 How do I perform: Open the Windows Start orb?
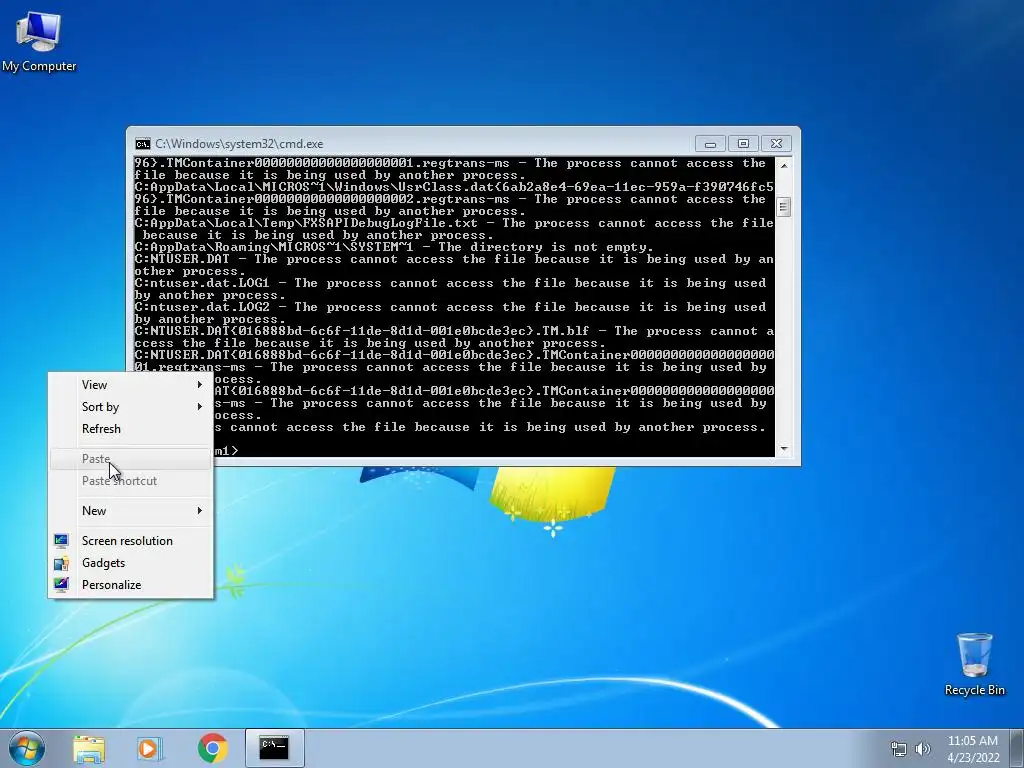pyautogui.click(x=27, y=748)
